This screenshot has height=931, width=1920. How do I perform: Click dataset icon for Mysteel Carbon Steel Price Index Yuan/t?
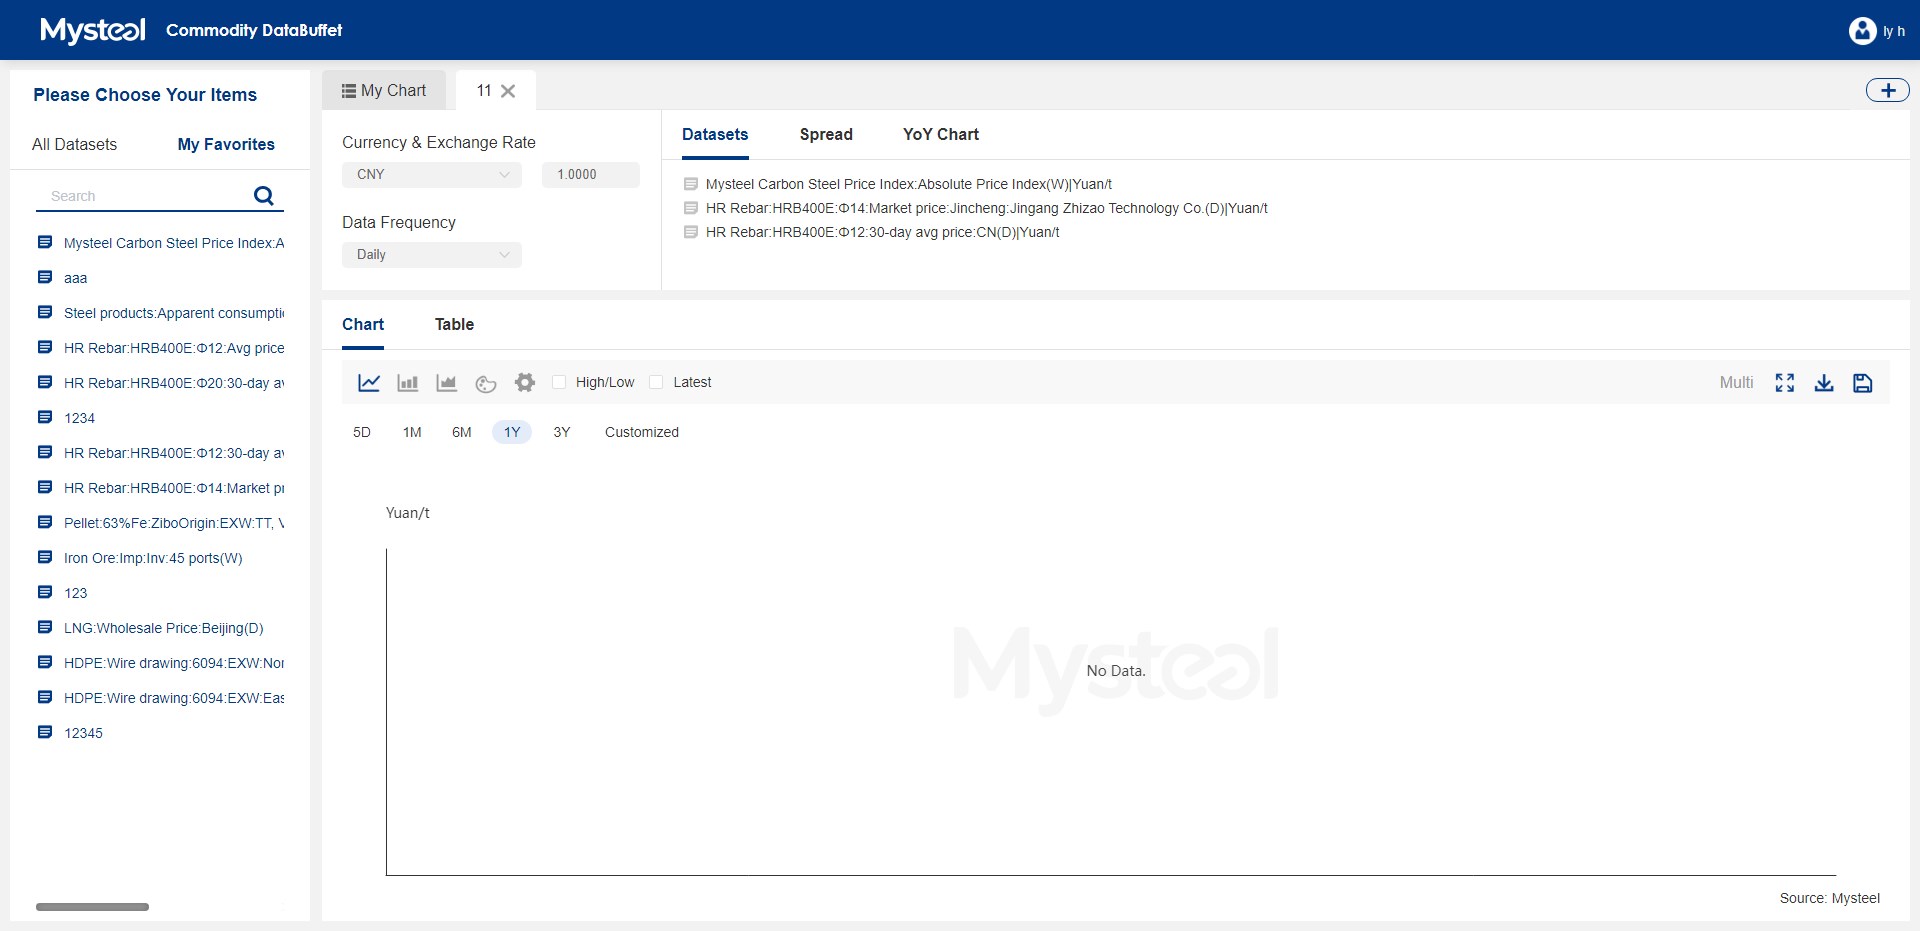691,184
